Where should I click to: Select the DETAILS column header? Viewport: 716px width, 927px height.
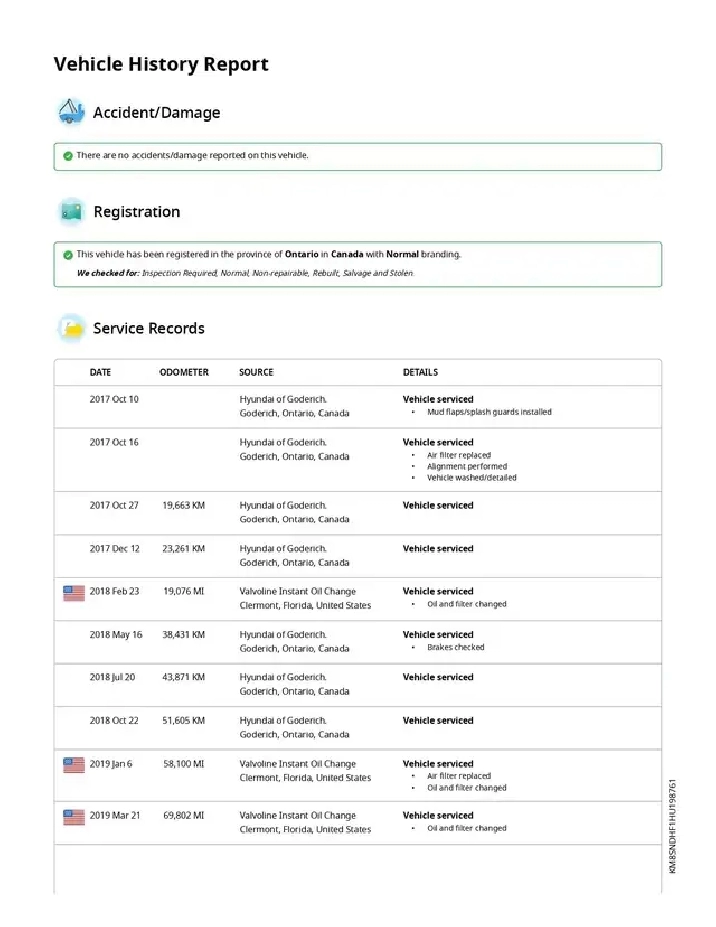pyautogui.click(x=420, y=373)
